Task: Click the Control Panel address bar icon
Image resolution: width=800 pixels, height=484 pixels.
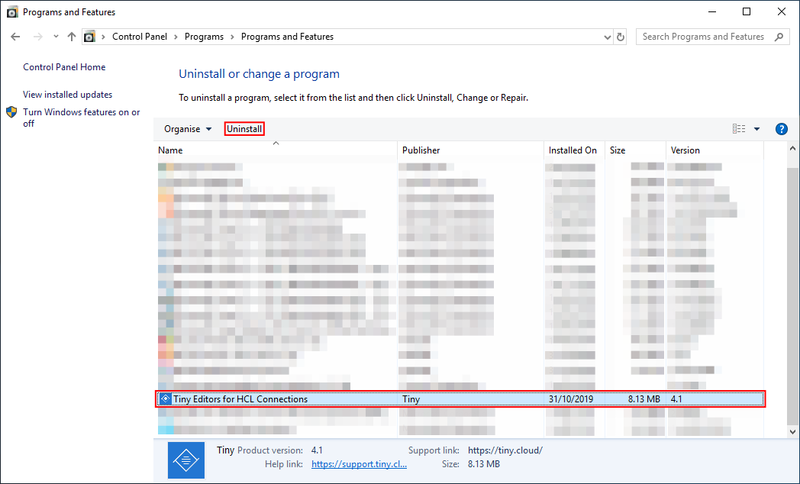Action: pos(89,37)
